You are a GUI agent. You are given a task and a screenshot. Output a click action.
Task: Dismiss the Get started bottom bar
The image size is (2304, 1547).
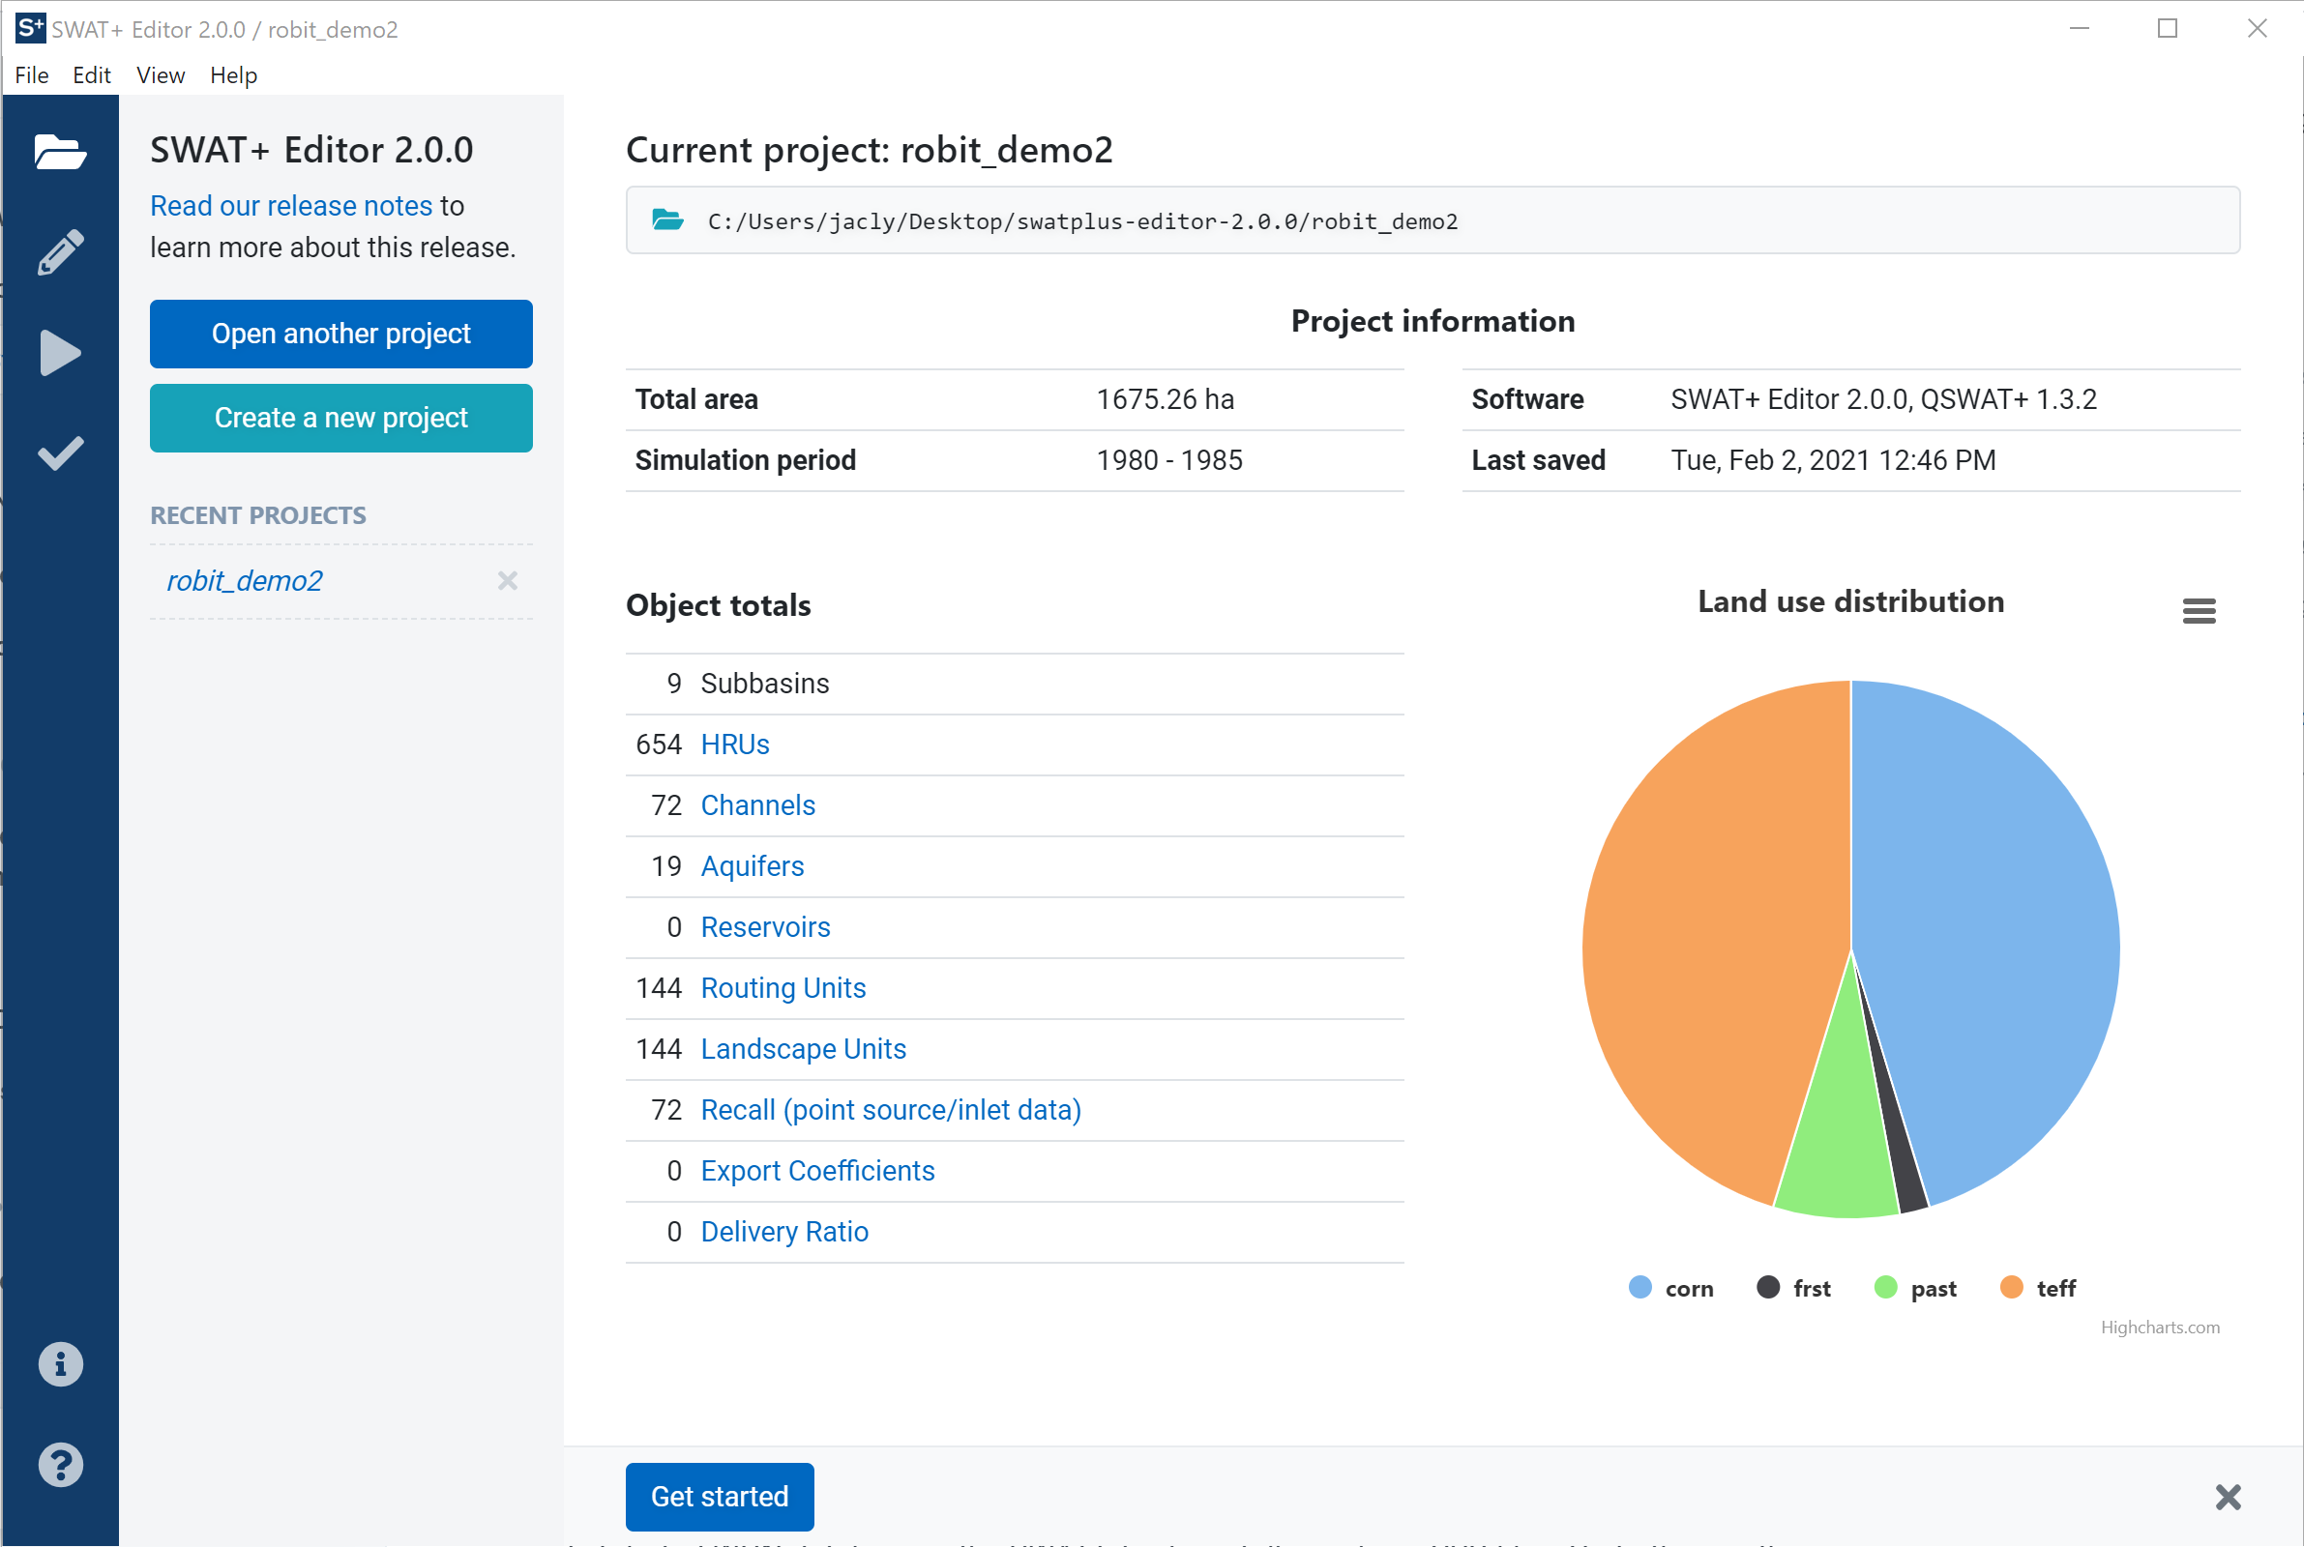tap(2227, 1497)
